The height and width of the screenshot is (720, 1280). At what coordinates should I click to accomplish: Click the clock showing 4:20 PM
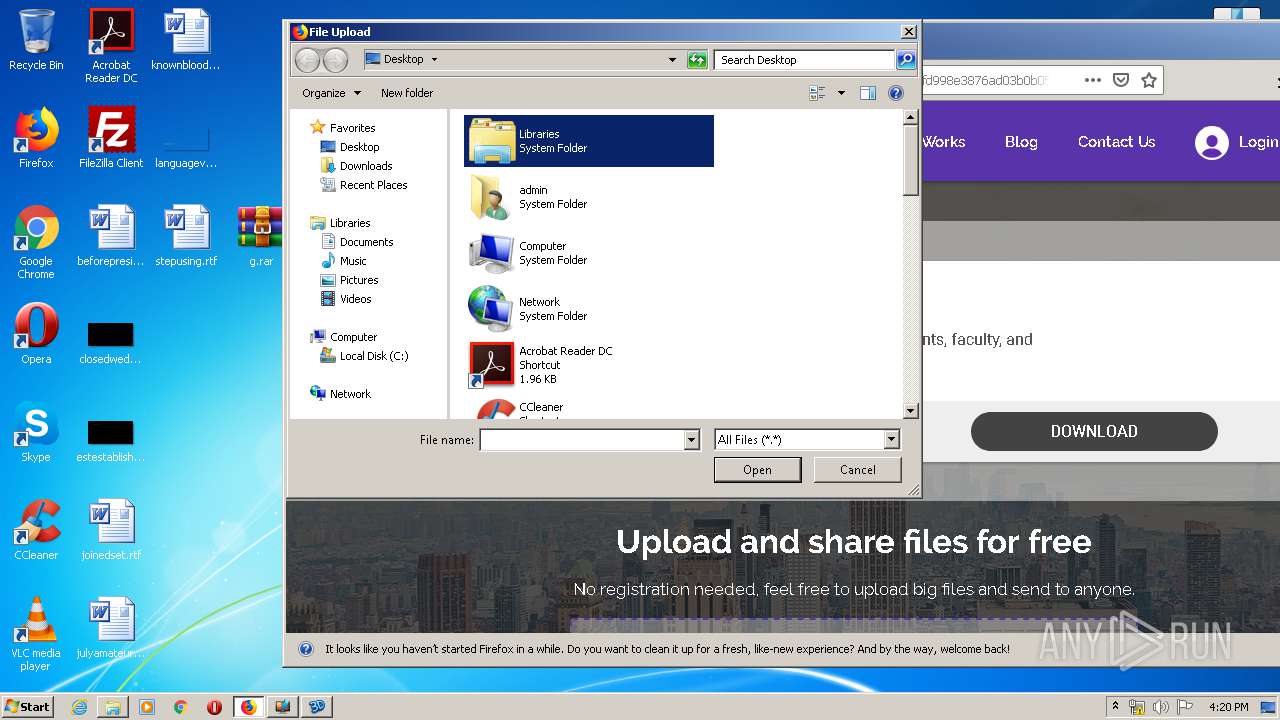1229,707
